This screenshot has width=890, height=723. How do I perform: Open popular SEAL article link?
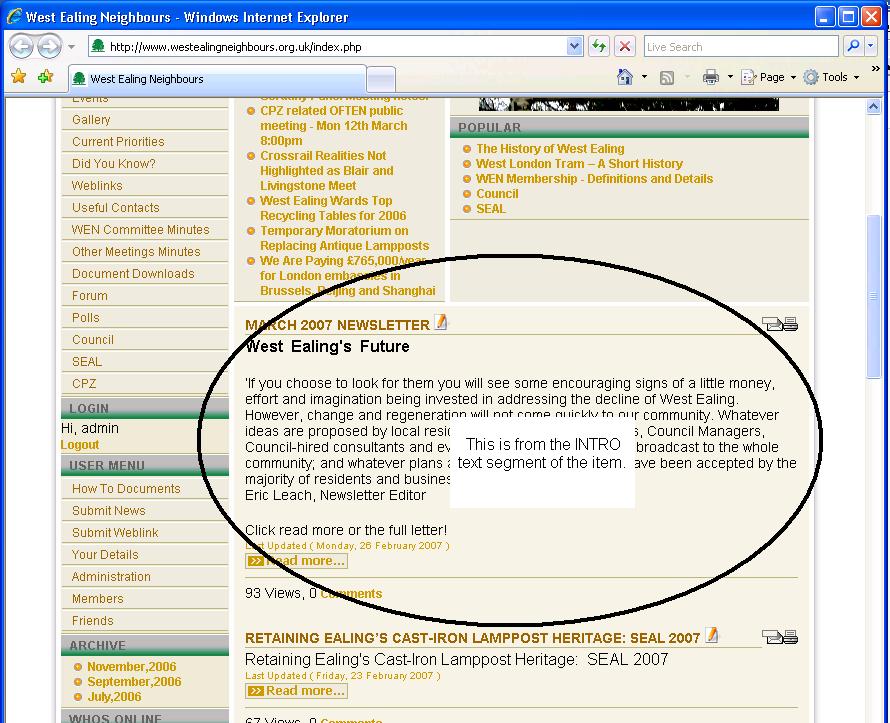click(491, 209)
